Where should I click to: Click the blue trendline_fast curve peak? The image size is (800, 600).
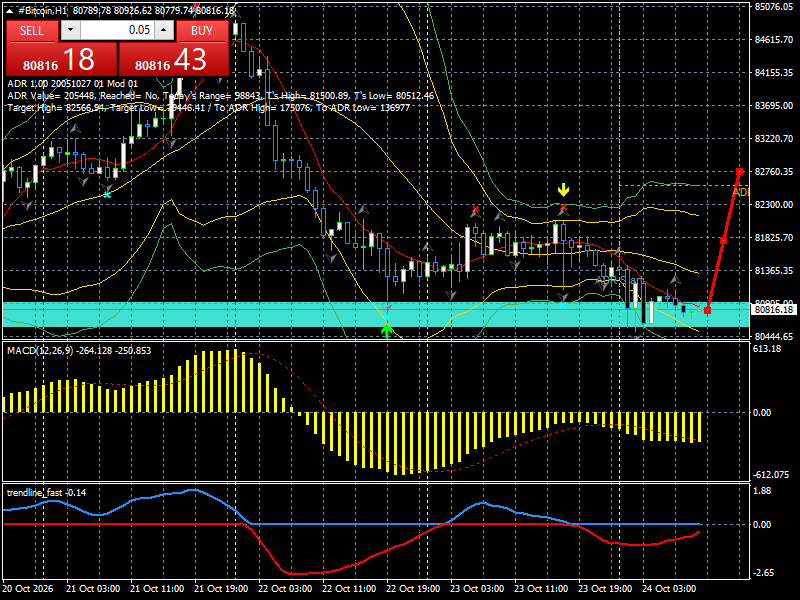[193, 490]
